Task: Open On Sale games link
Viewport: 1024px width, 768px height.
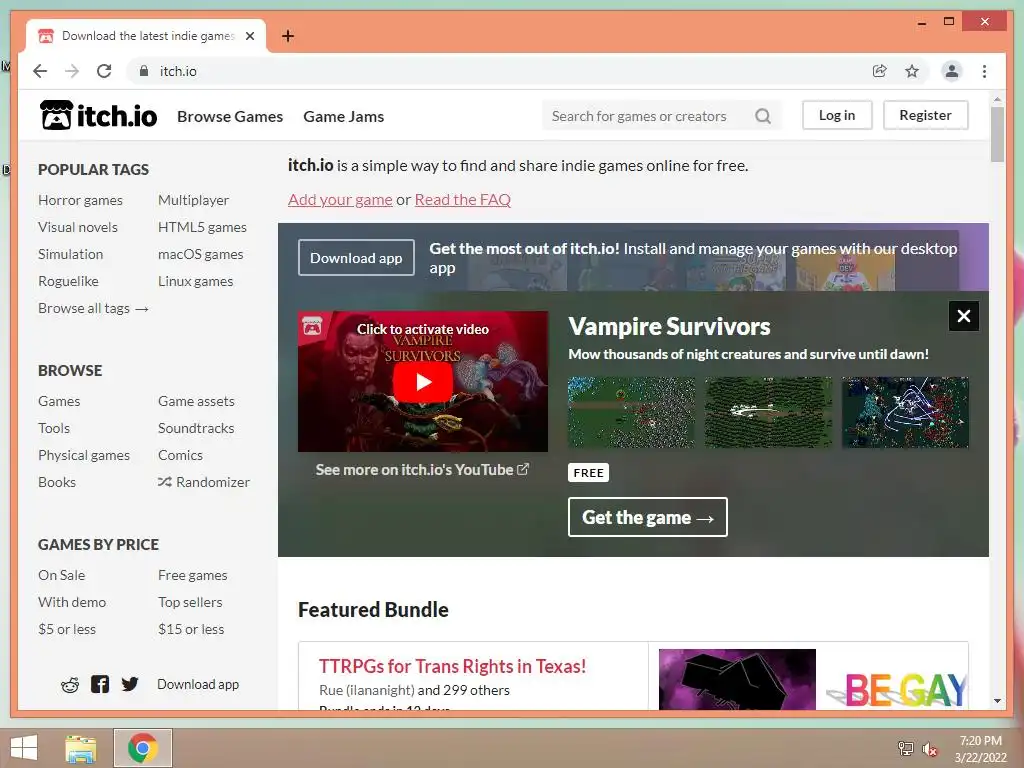Action: (x=61, y=575)
